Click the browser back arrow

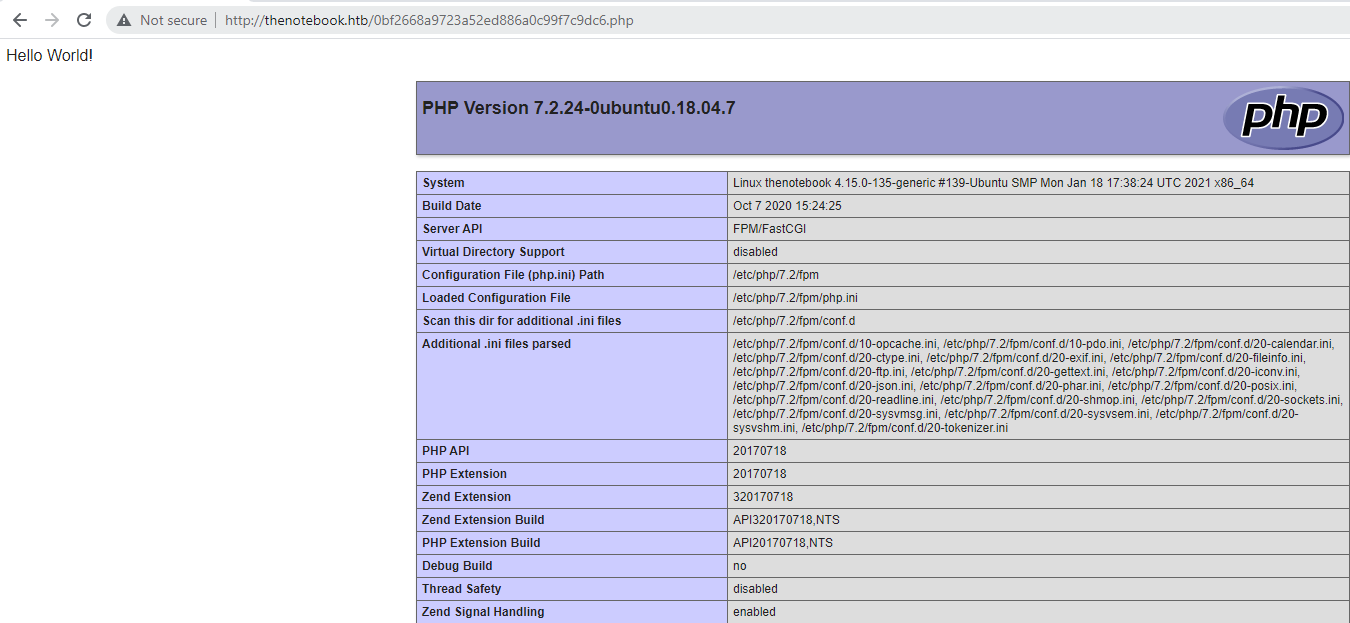pos(20,19)
